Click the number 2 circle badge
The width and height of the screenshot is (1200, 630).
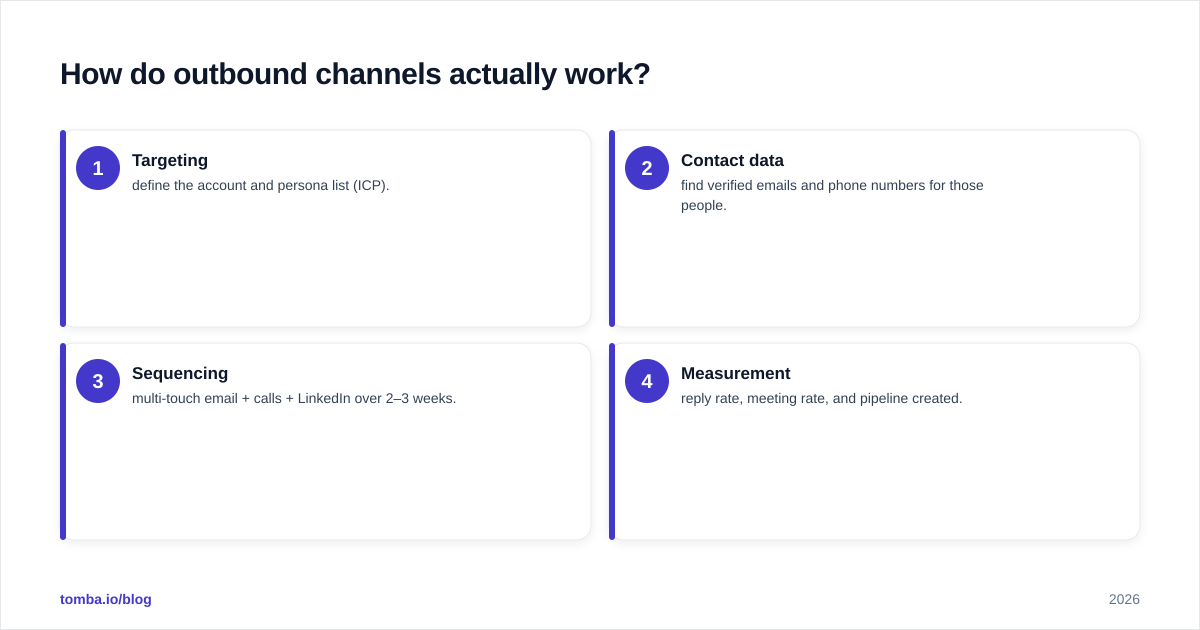(x=647, y=168)
